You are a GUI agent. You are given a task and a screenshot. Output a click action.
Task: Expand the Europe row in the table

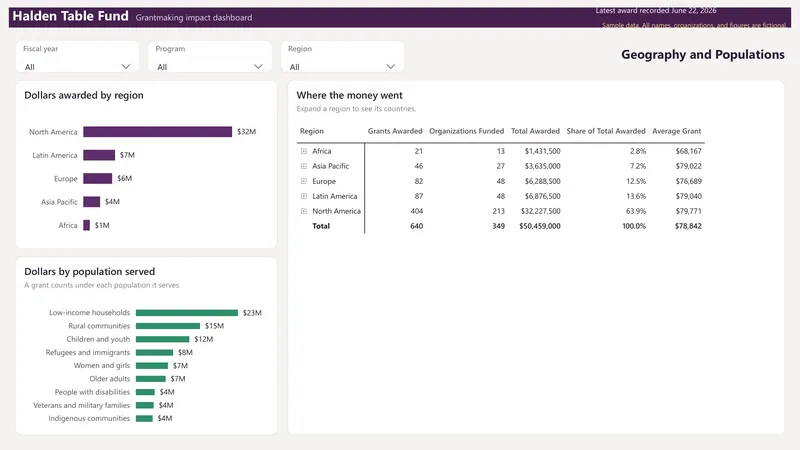click(304, 181)
